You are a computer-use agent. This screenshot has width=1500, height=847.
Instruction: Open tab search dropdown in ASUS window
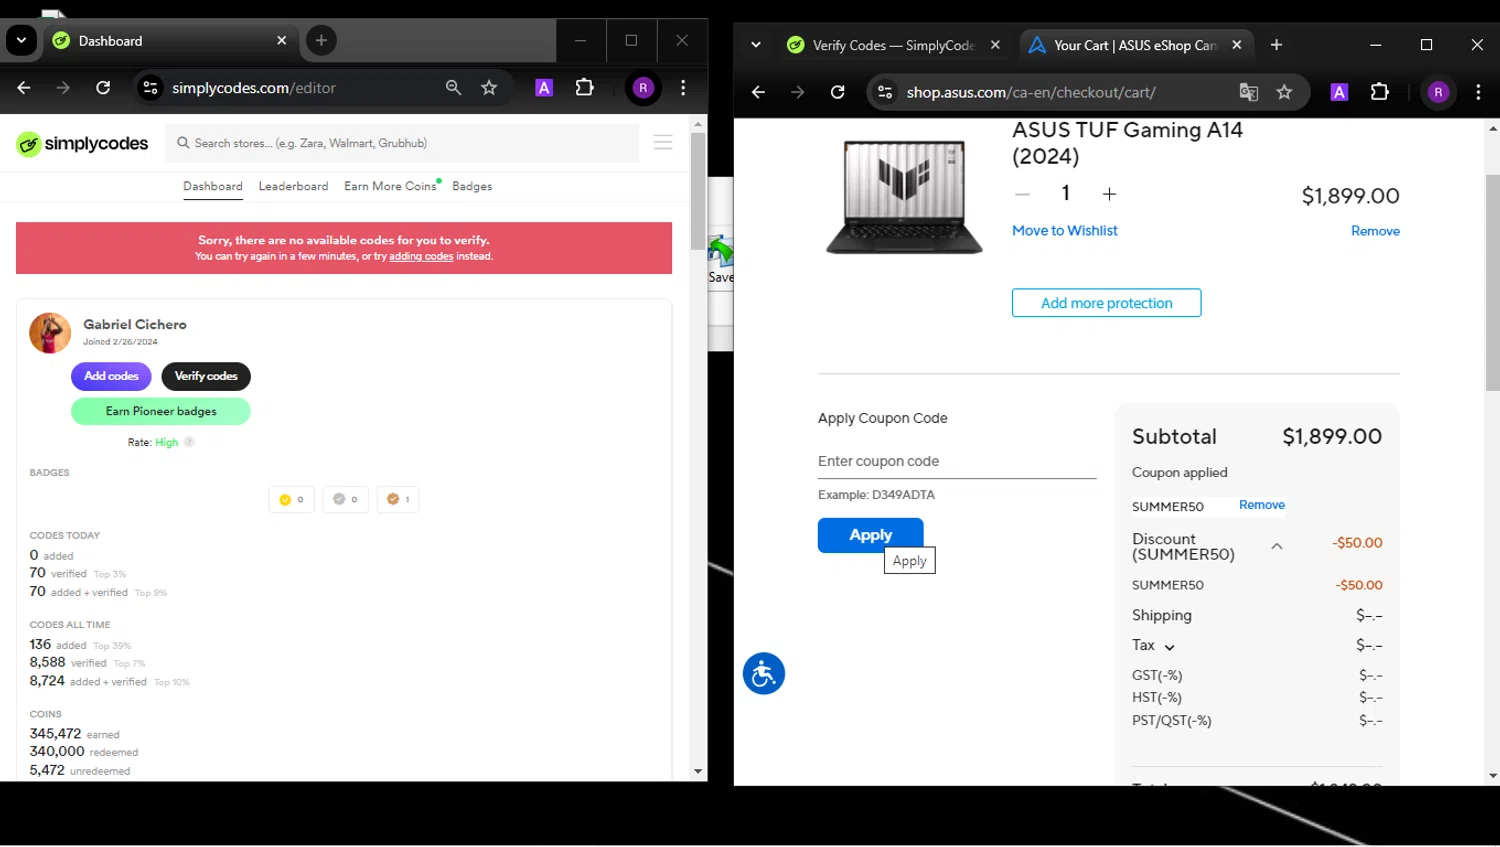tap(756, 45)
